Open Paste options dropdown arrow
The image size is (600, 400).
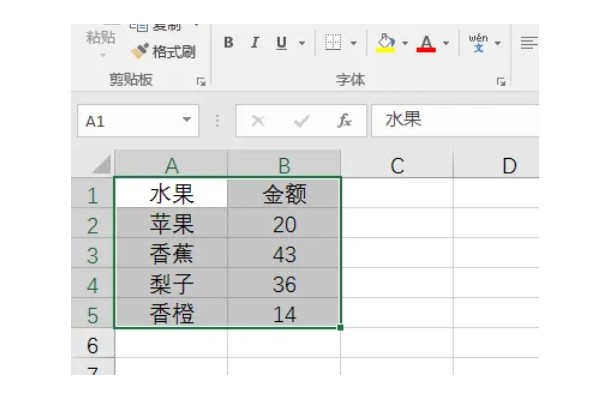pyautogui.click(x=103, y=55)
